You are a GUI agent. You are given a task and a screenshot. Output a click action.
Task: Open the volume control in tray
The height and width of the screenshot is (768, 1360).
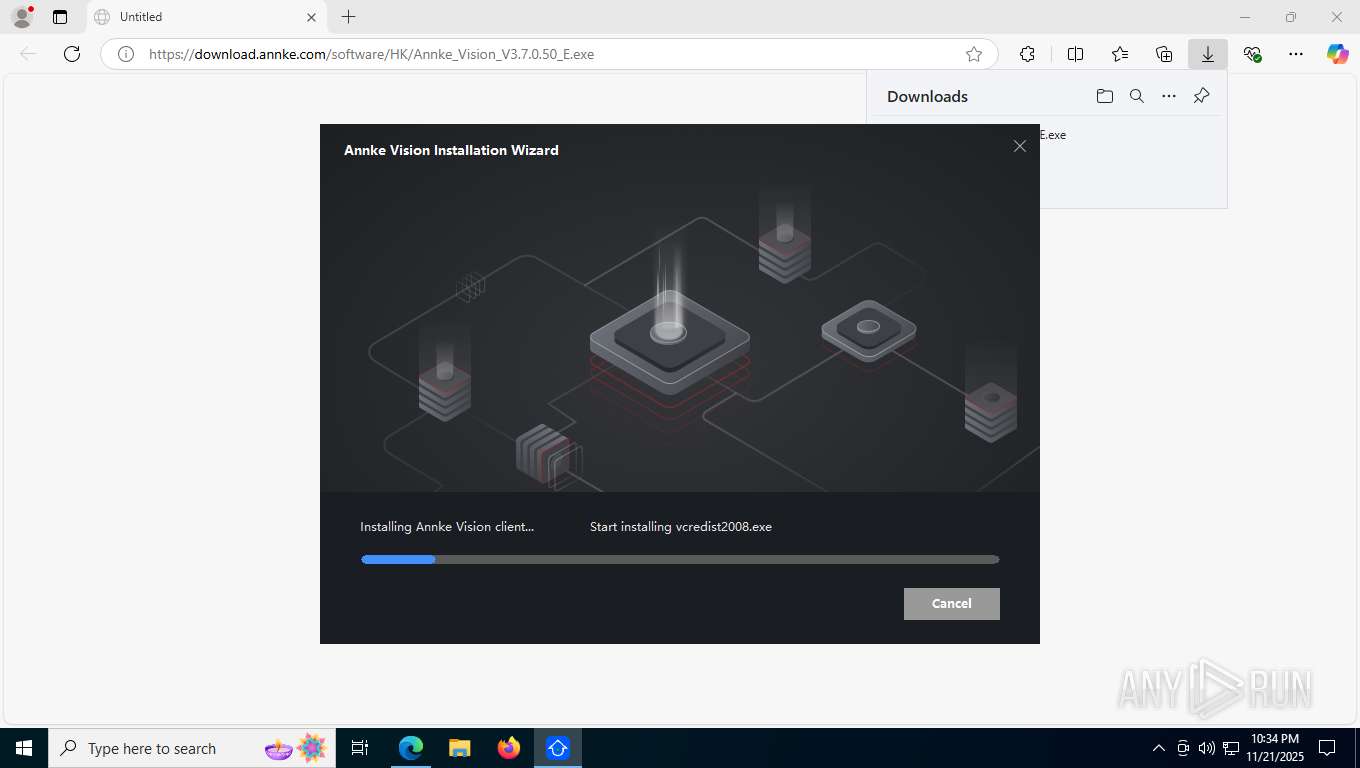click(x=1206, y=748)
